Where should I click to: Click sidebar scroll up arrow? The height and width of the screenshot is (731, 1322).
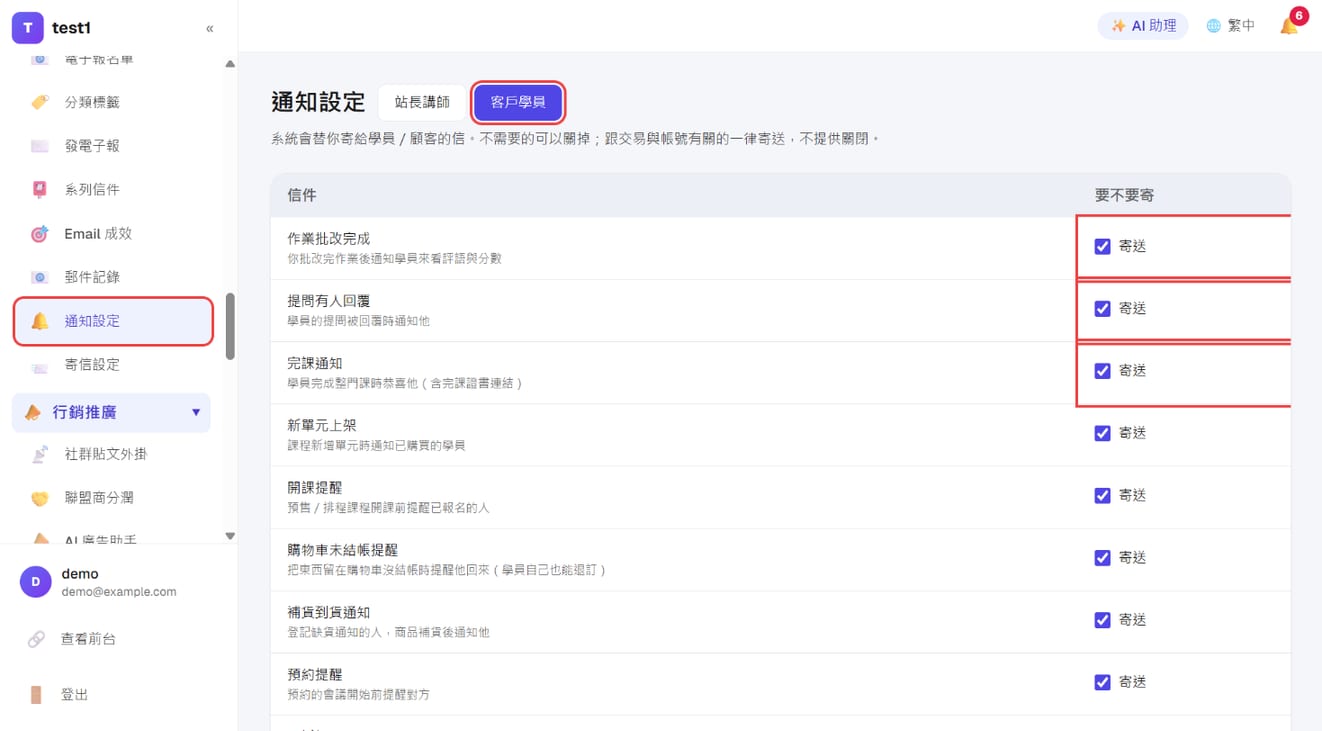[x=230, y=64]
